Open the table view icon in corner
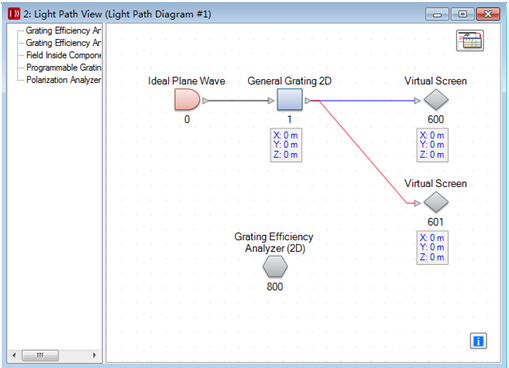The height and width of the screenshot is (368, 509). point(470,41)
